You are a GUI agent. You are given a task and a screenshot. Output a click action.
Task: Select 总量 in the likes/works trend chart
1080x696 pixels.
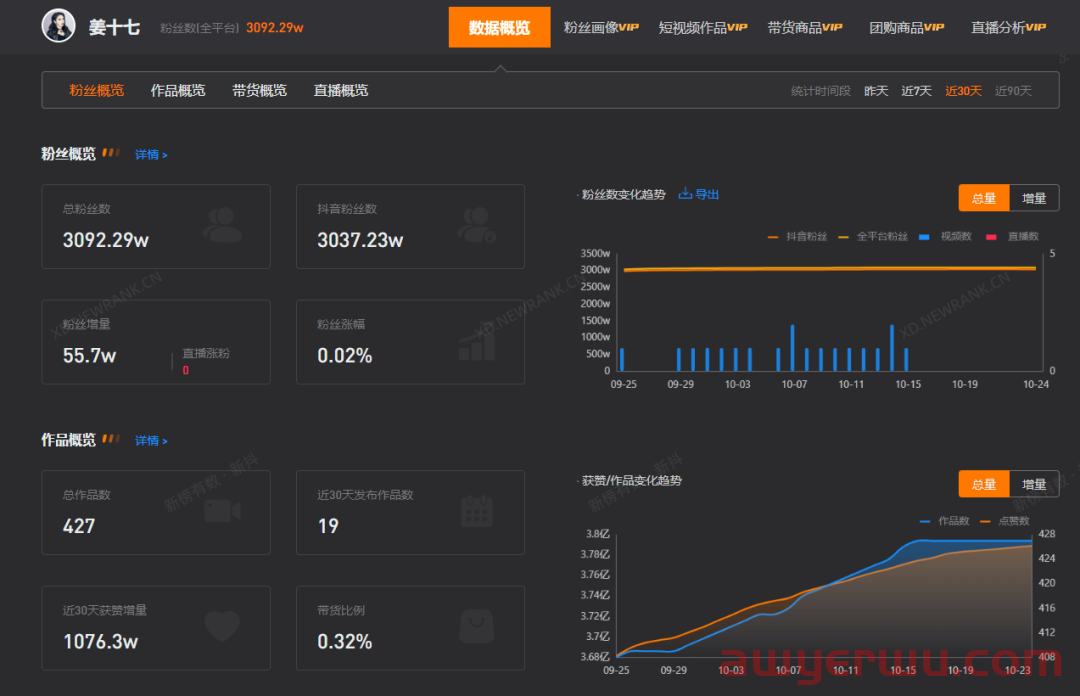[x=984, y=484]
